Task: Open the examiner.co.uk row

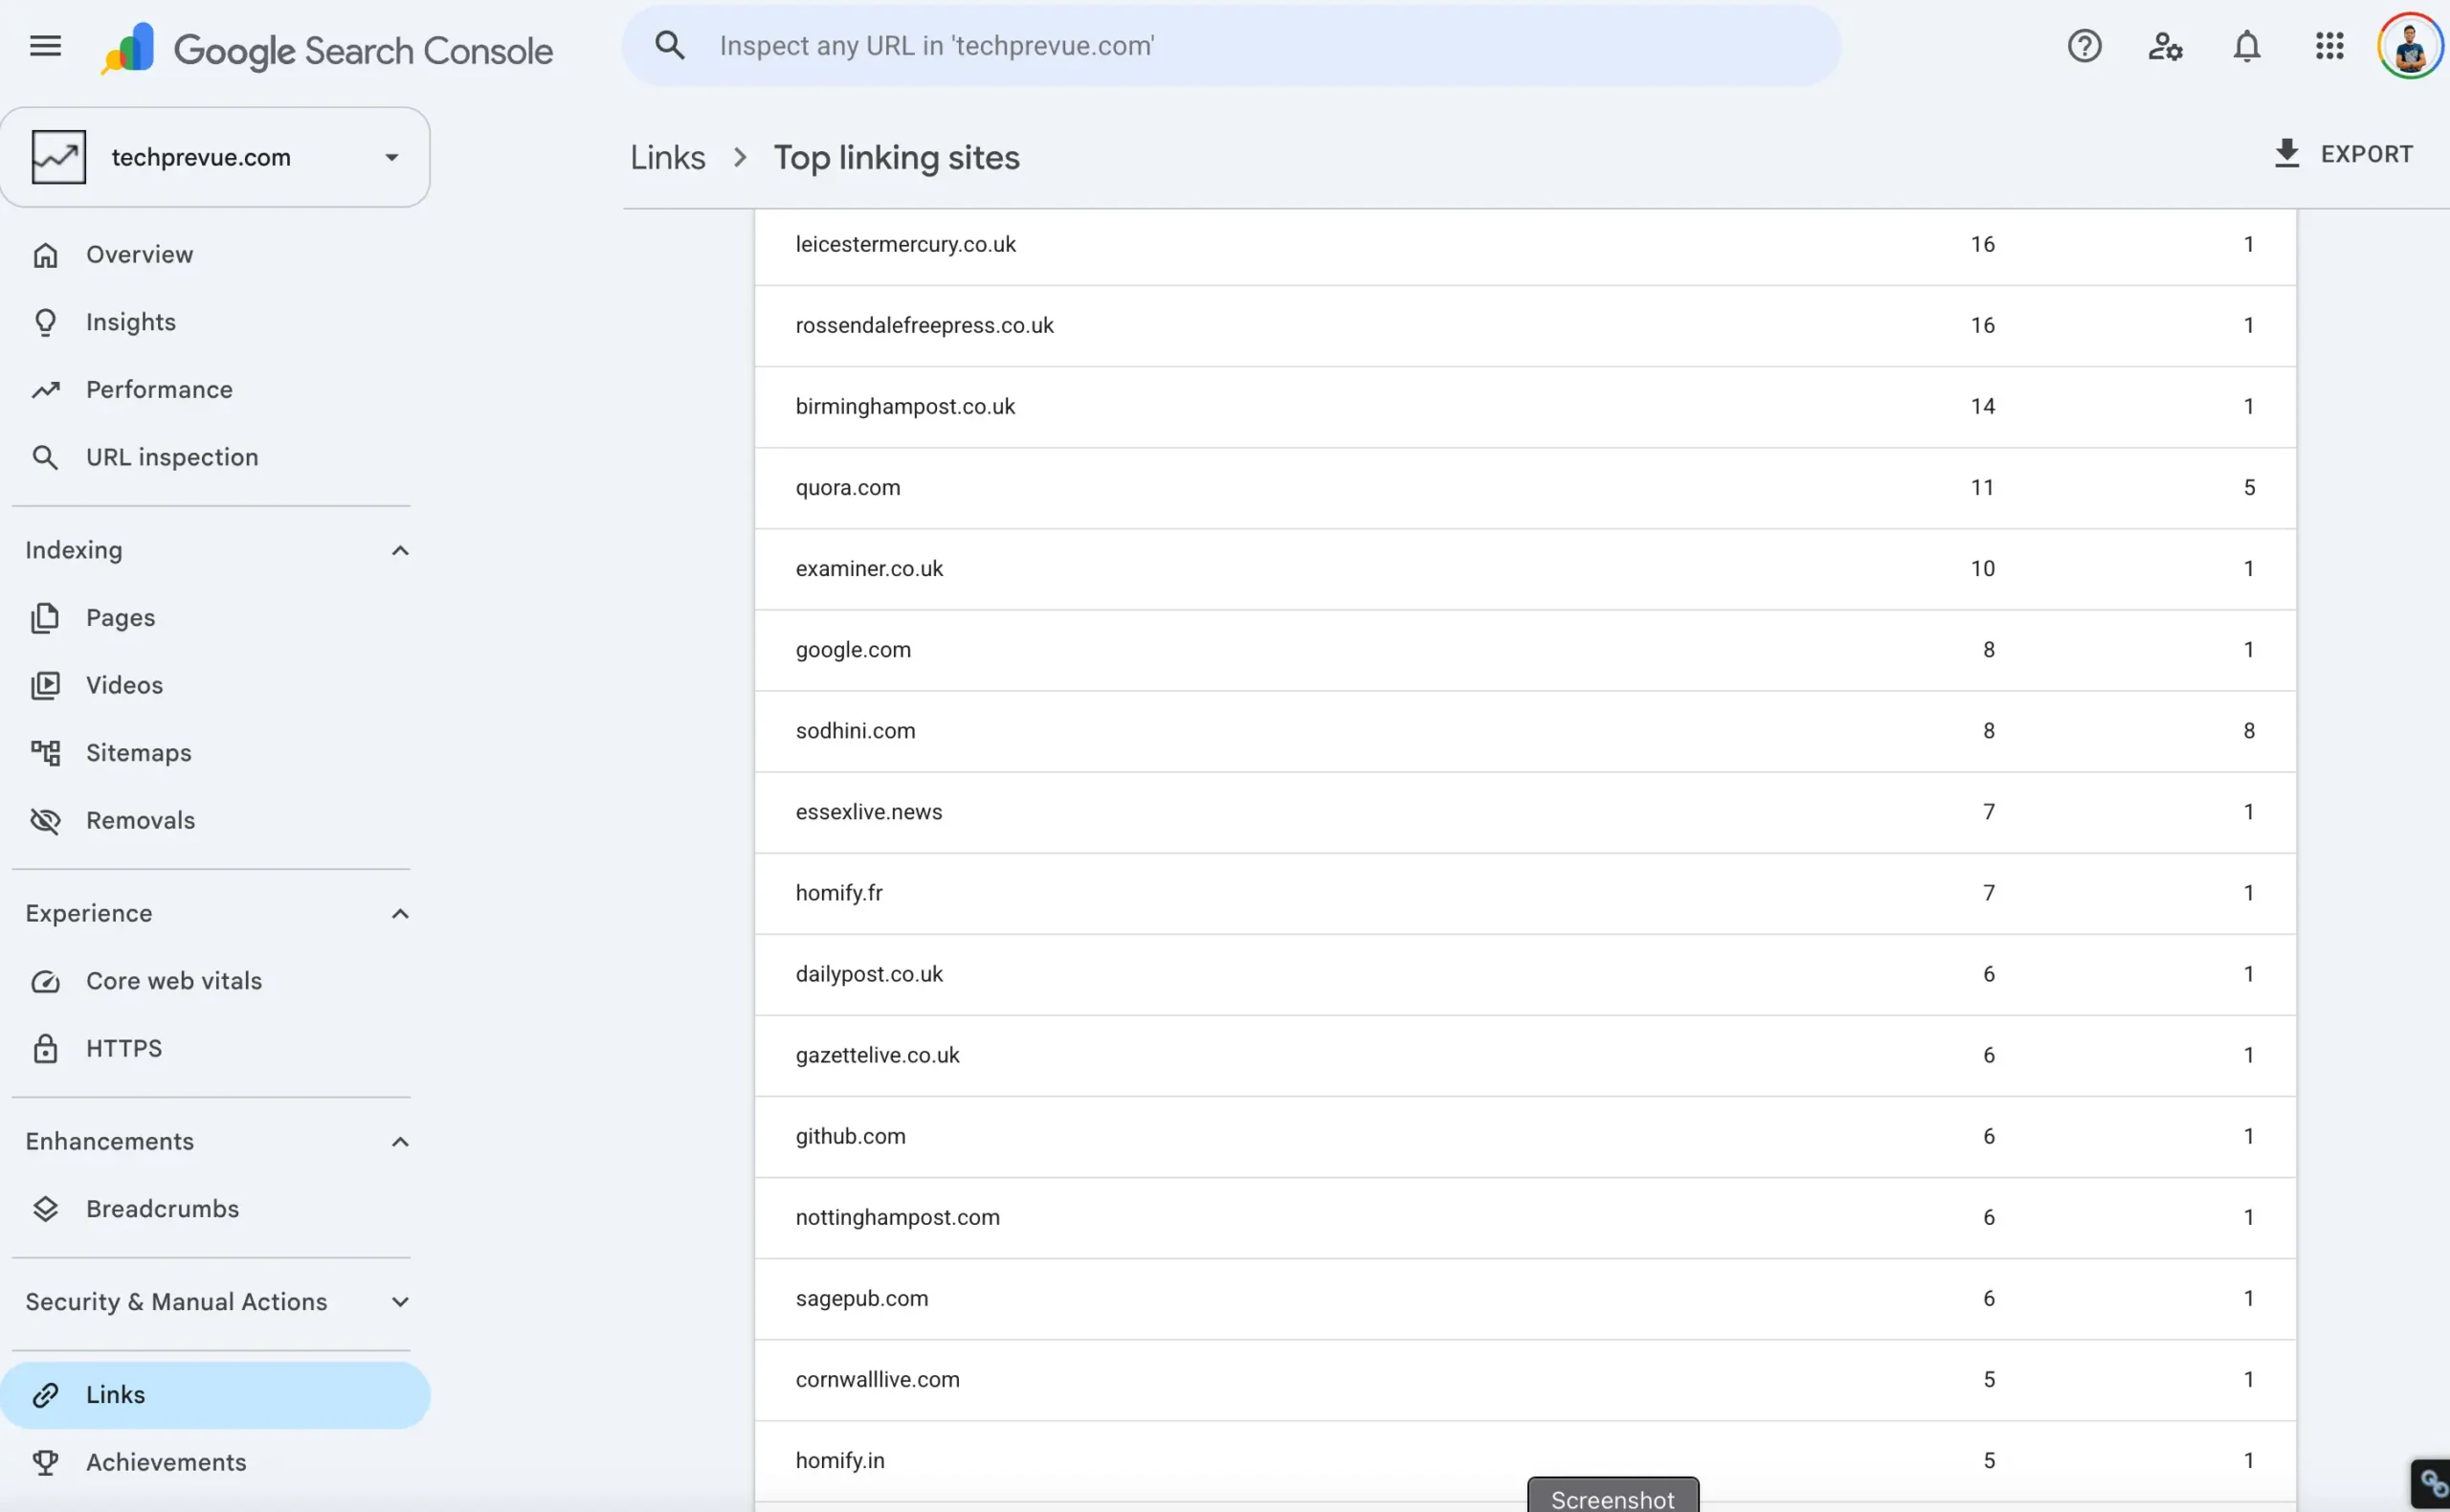Action: tap(1525, 569)
